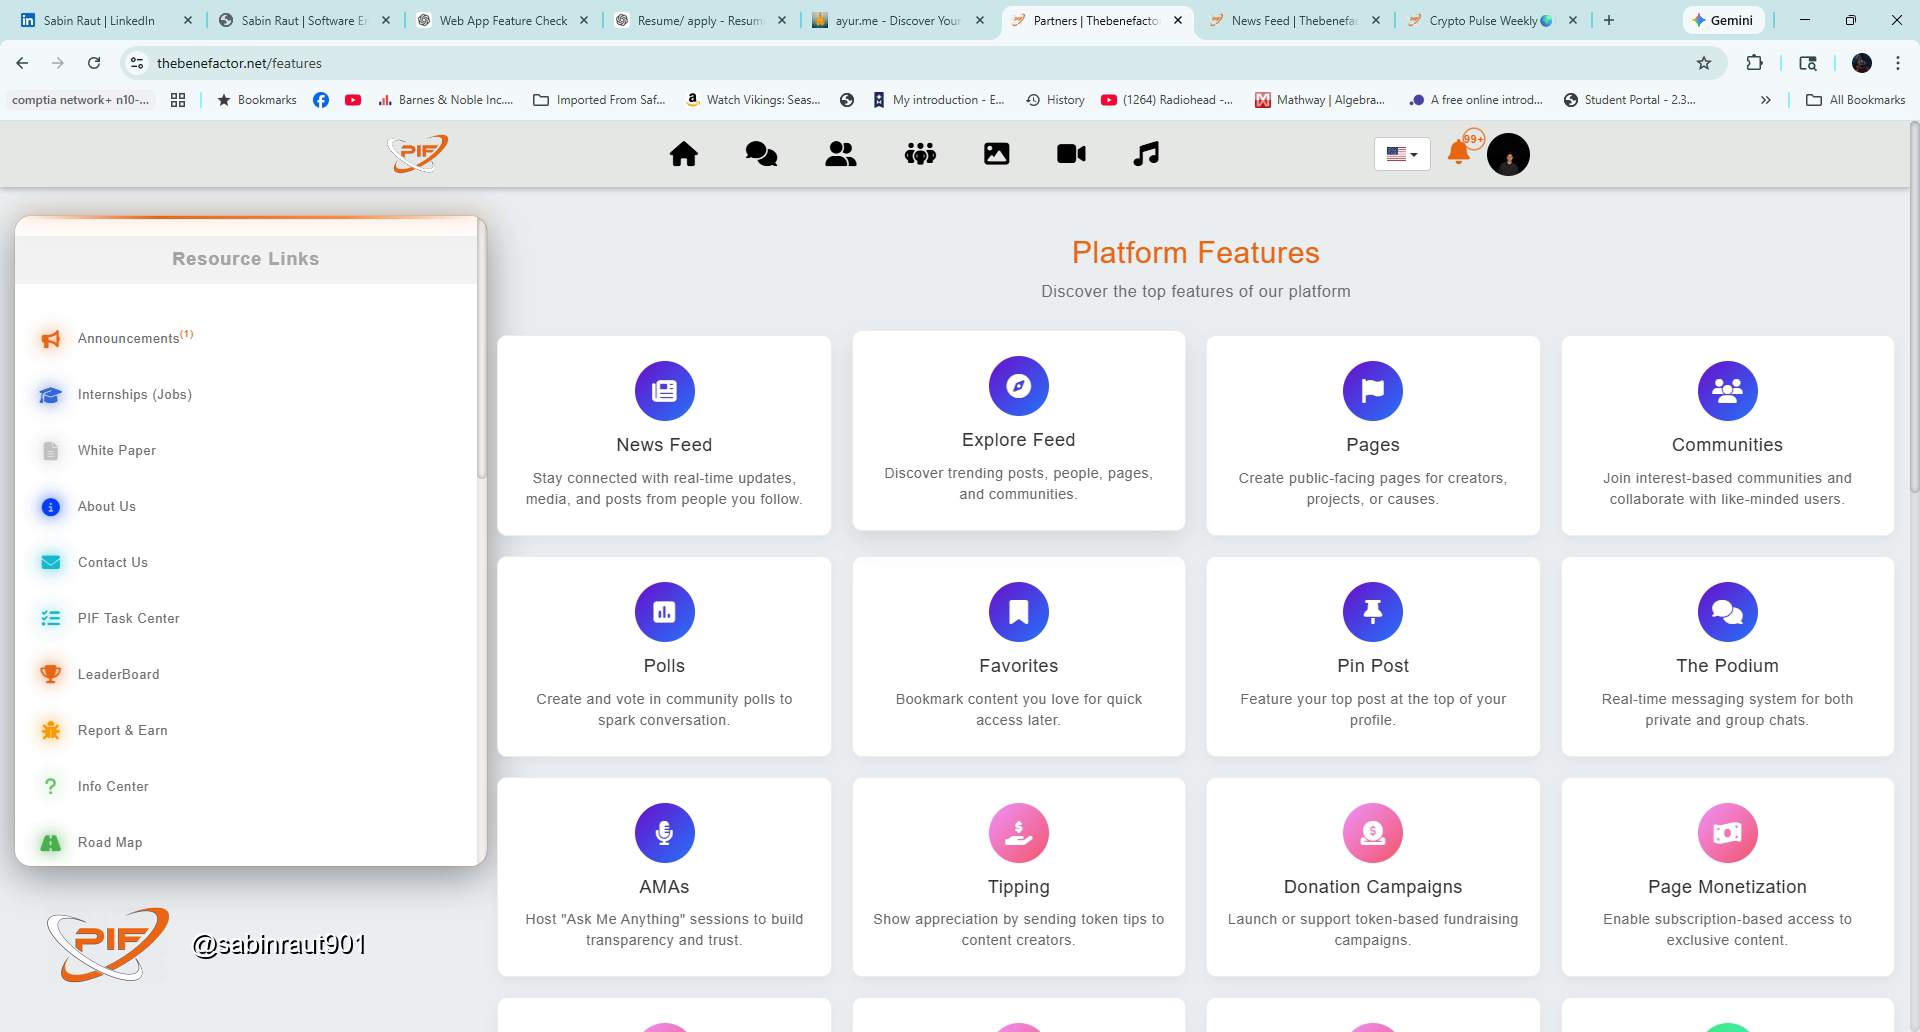
Task: Expand hidden bookmarks overflow chevron
Action: tap(1765, 100)
